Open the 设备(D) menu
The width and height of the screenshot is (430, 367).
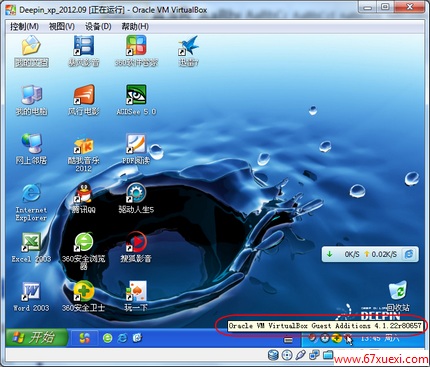[98, 27]
